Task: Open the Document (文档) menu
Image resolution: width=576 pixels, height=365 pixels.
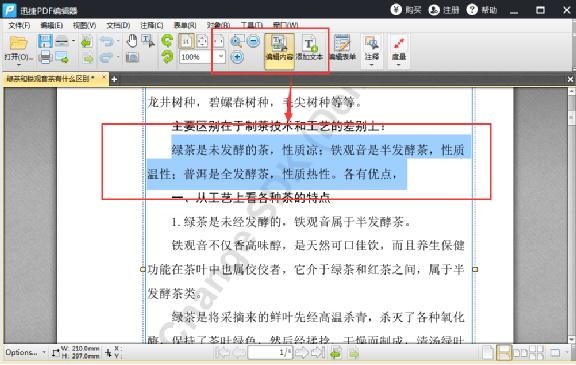Action: 118,25
